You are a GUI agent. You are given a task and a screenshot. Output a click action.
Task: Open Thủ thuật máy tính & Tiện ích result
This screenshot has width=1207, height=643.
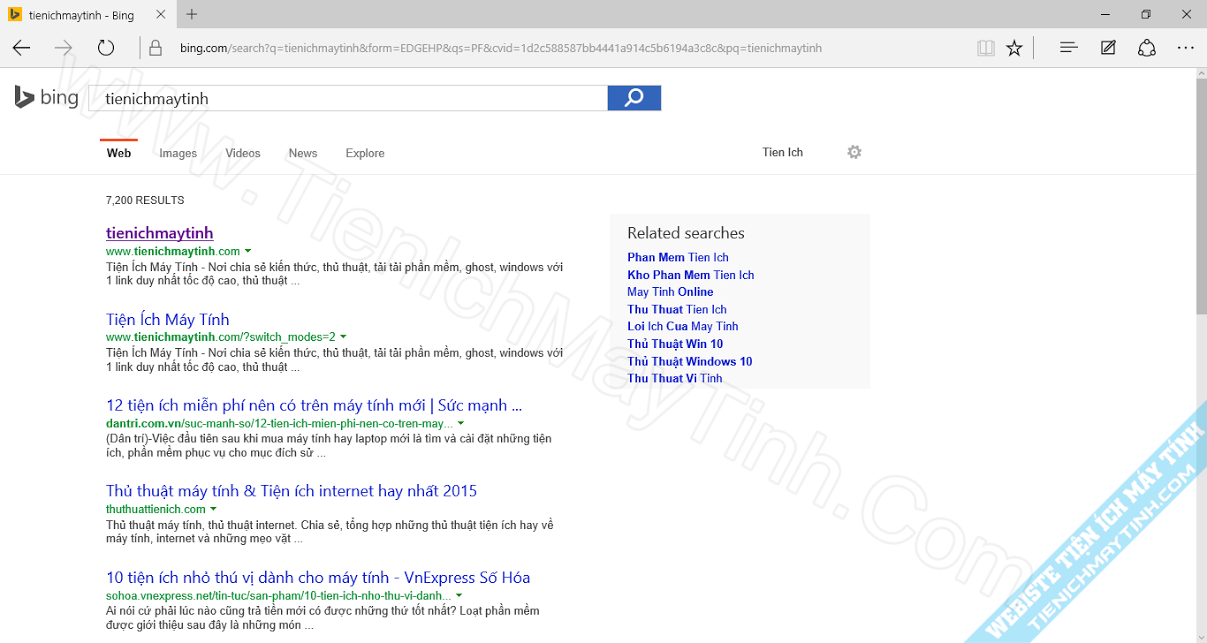(x=292, y=491)
